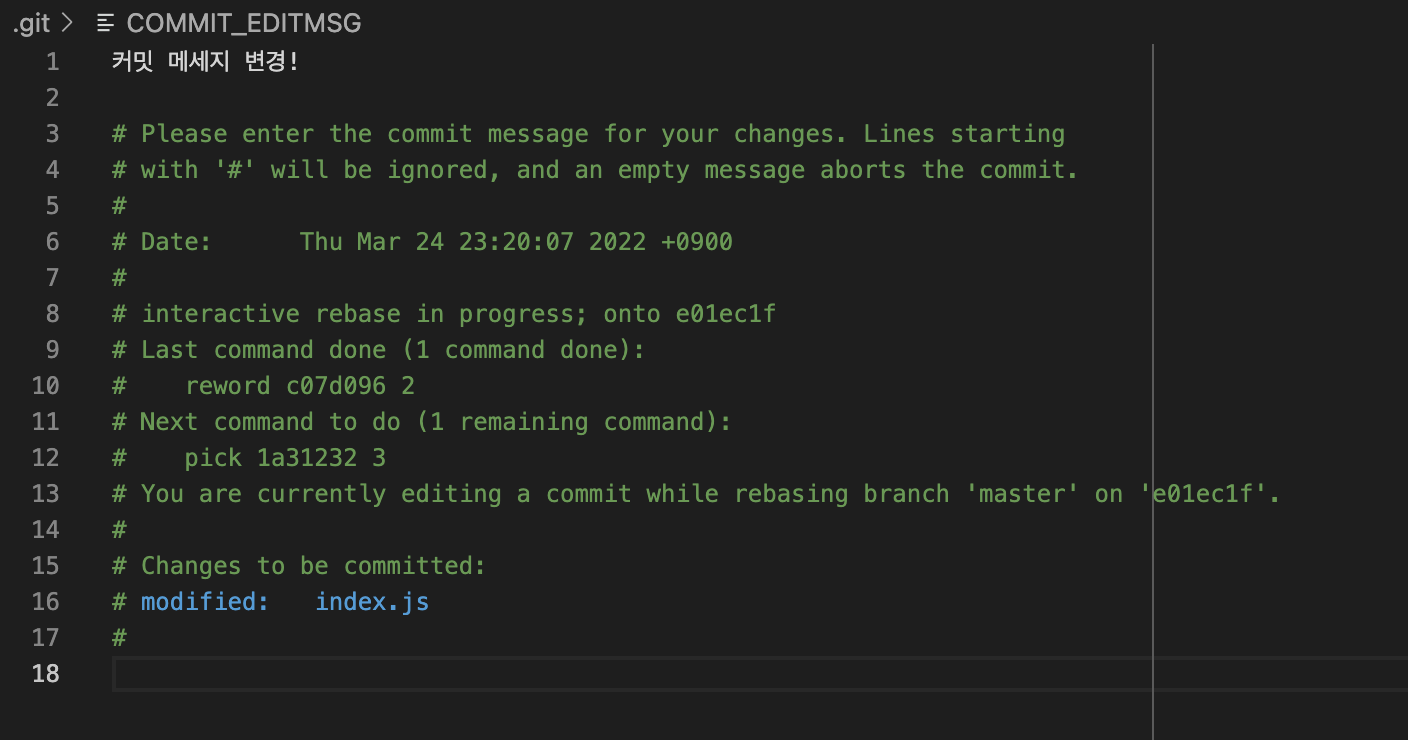Click on the index.js filename text
The image size is (1408, 740).
tap(372, 602)
